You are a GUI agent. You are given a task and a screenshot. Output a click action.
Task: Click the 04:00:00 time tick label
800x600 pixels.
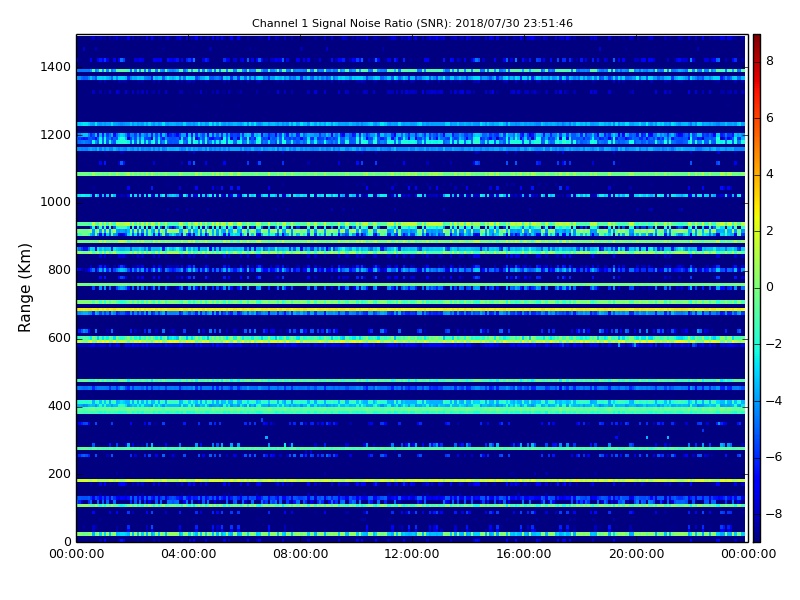pos(188,554)
